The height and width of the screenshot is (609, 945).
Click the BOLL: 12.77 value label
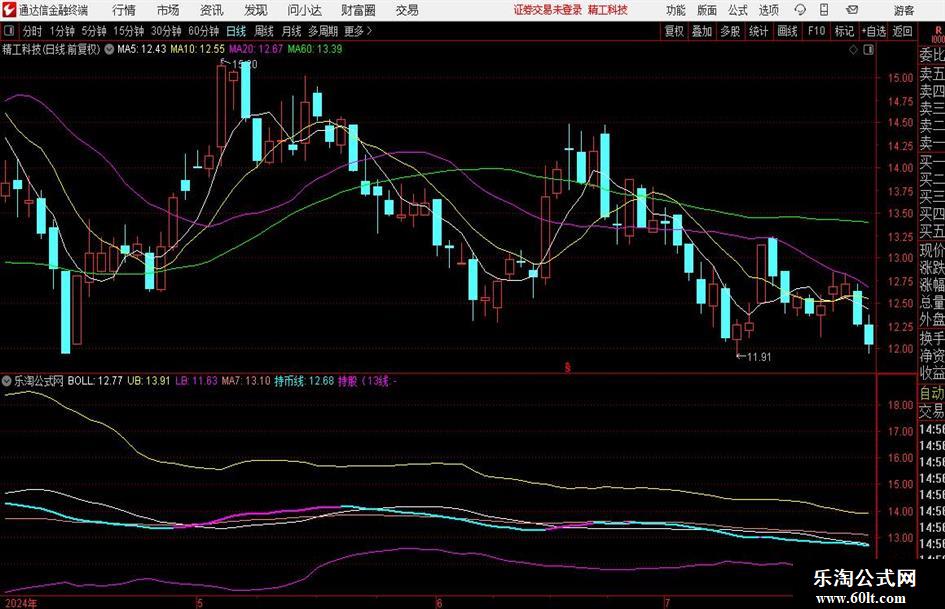click(x=95, y=381)
